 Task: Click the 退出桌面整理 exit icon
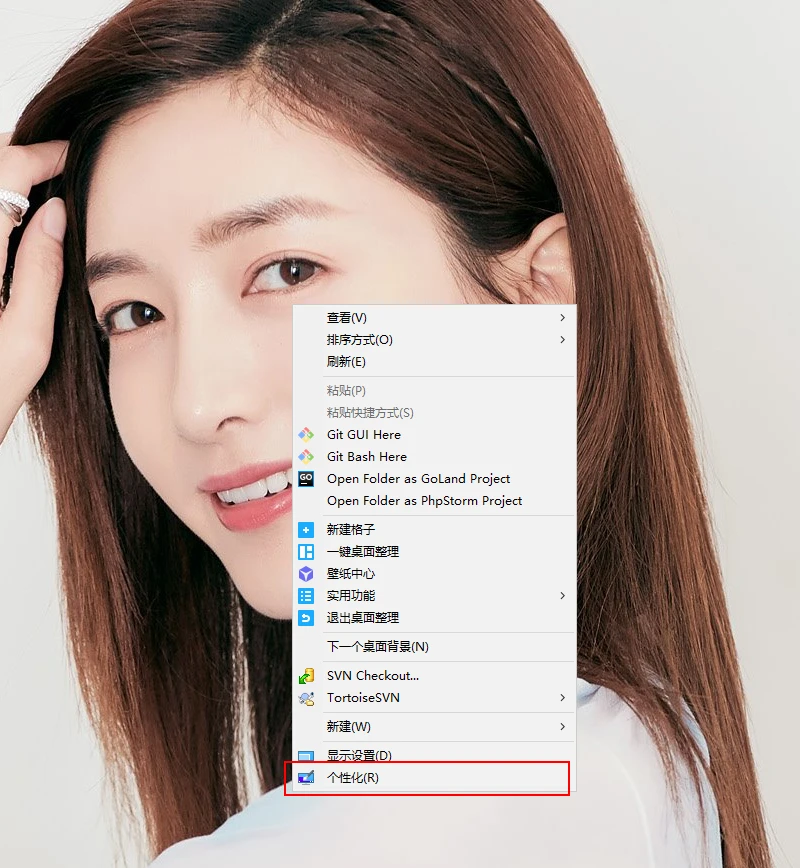pos(306,618)
